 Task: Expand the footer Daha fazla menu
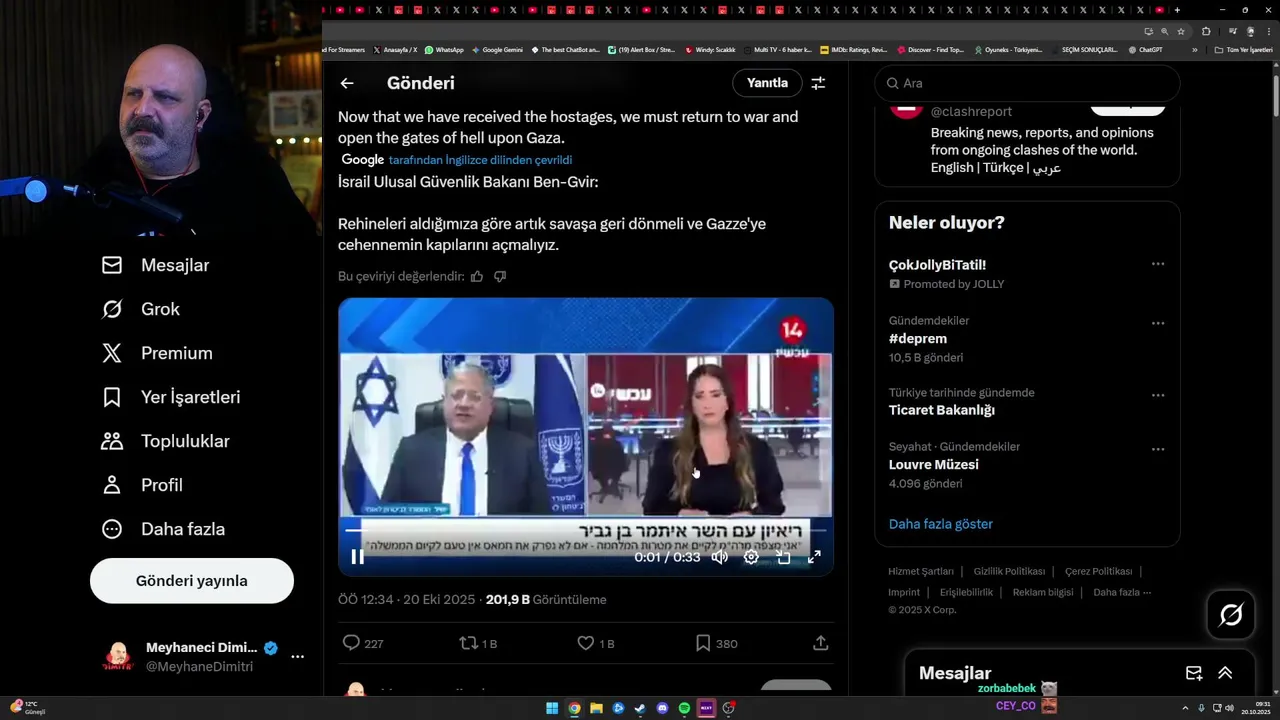(1122, 592)
